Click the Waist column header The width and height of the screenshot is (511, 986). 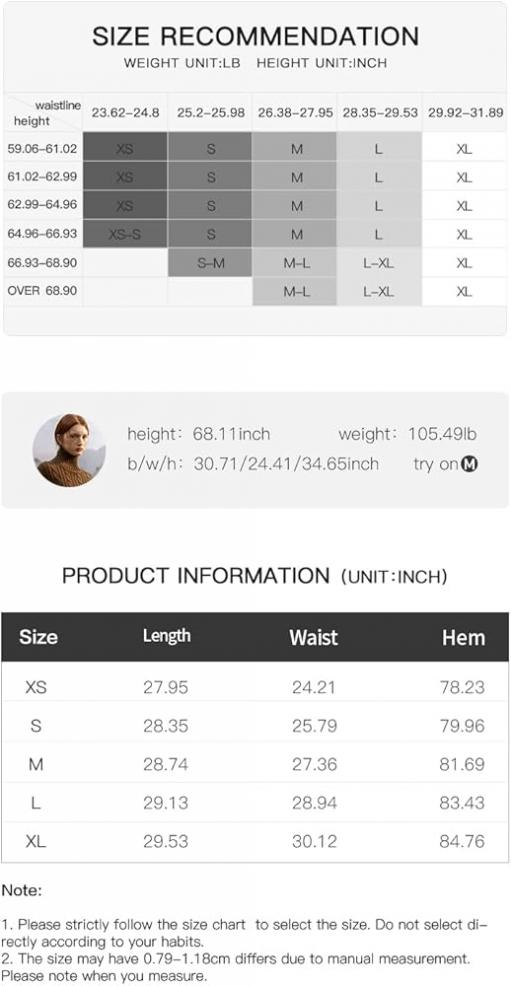pos(314,637)
